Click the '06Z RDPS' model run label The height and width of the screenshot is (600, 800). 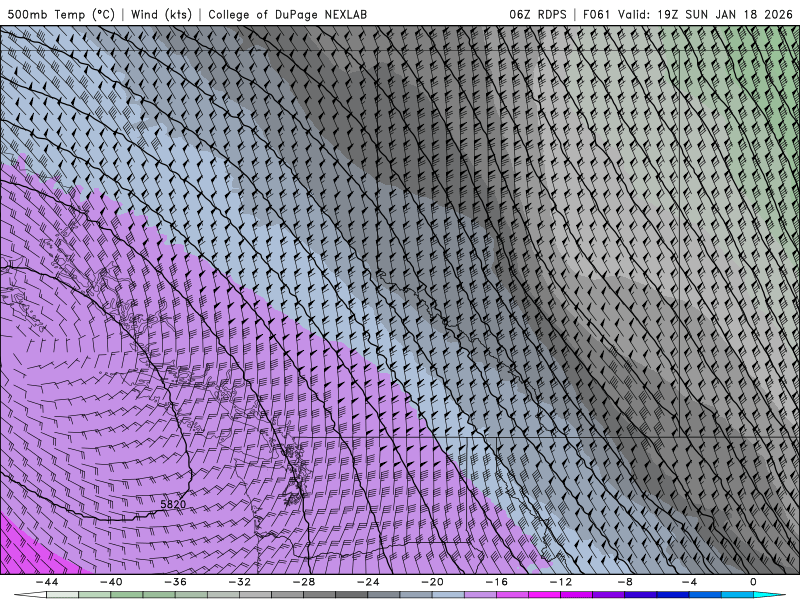pos(537,14)
